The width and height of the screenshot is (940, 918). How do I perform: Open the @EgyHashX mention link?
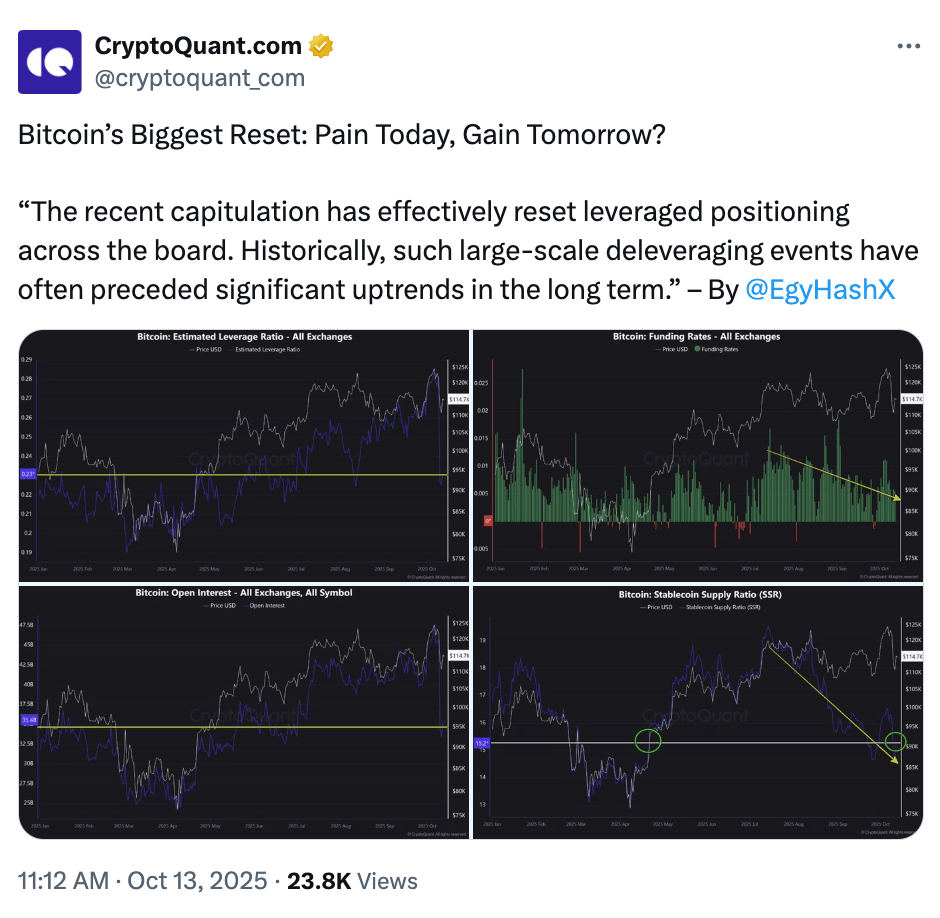tap(820, 290)
